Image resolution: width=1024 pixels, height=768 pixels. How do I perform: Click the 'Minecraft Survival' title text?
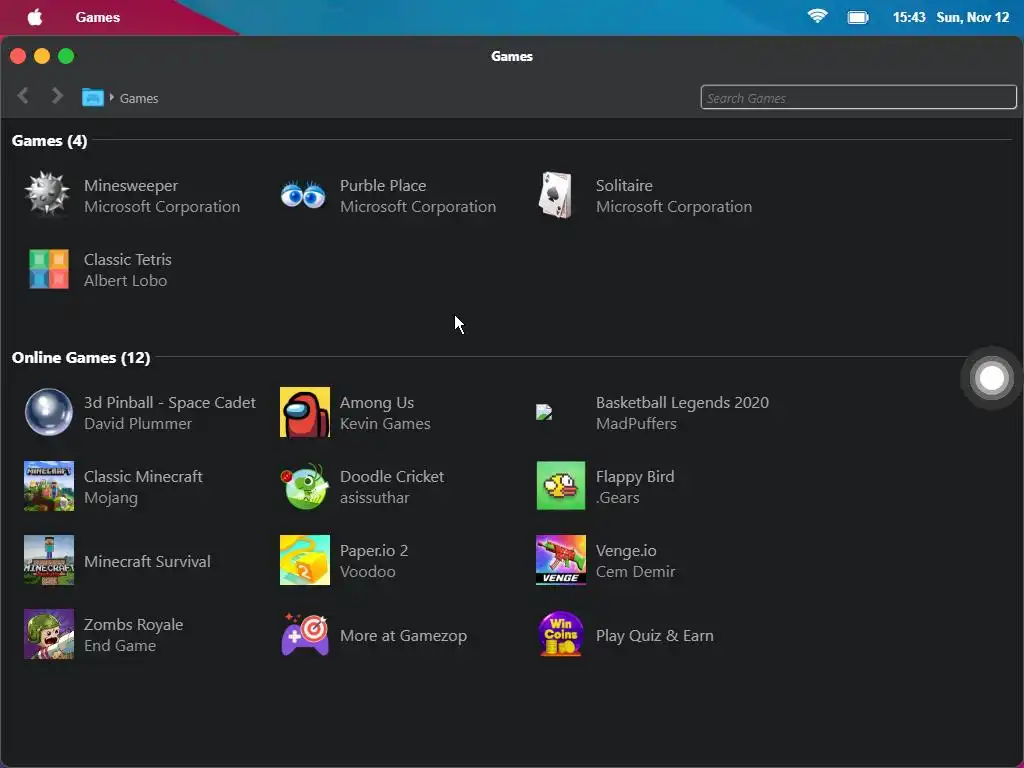pyautogui.click(x=147, y=562)
